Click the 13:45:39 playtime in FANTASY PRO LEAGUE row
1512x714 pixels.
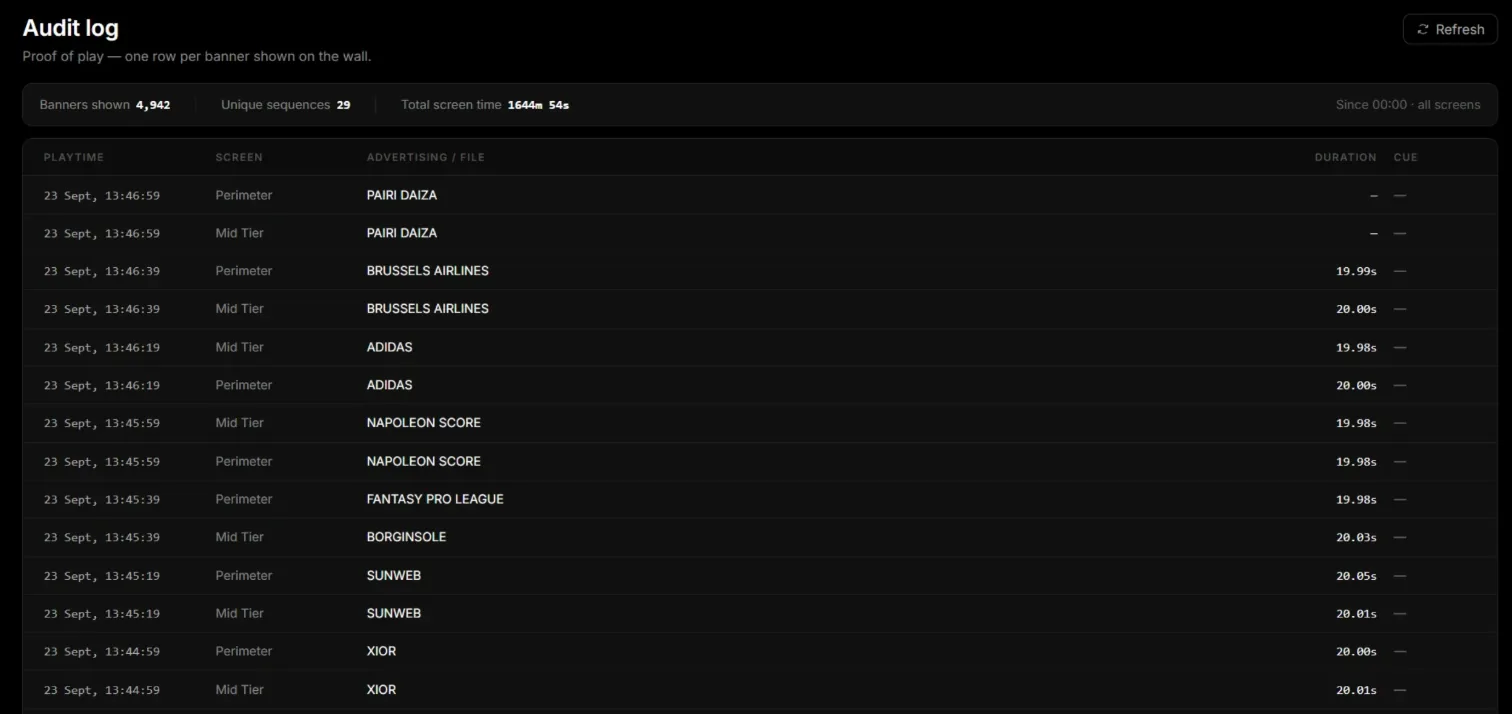[x=102, y=499]
